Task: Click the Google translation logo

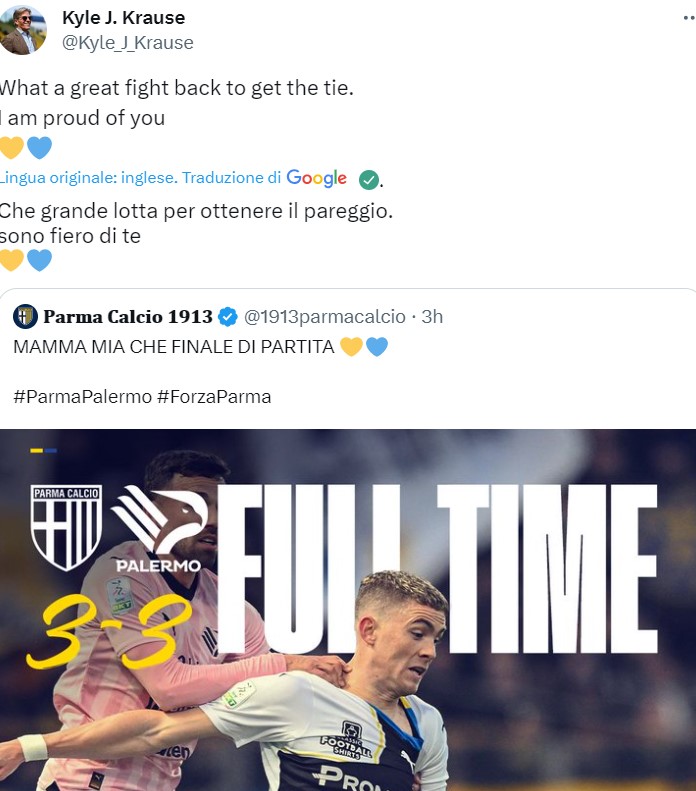Action: point(316,178)
